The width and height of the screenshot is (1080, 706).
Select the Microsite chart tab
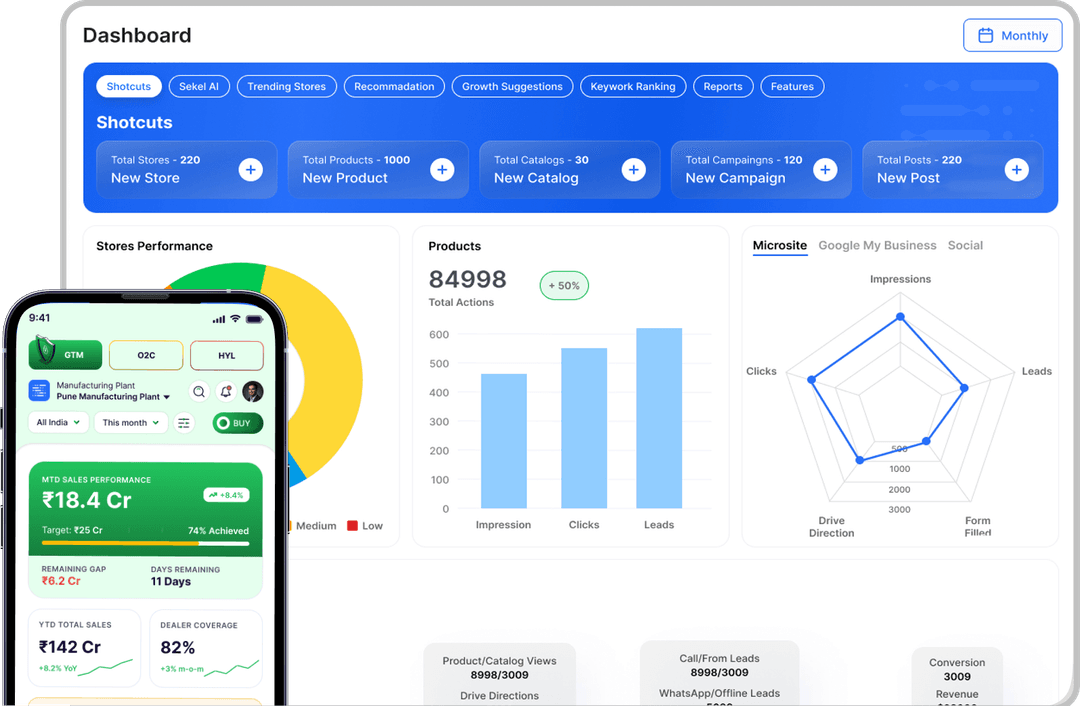click(780, 246)
